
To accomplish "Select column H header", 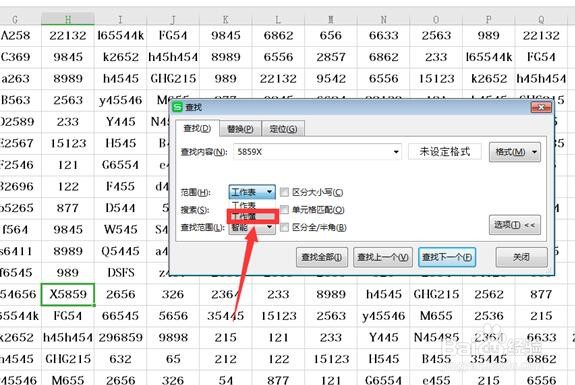I will [x=68, y=19].
